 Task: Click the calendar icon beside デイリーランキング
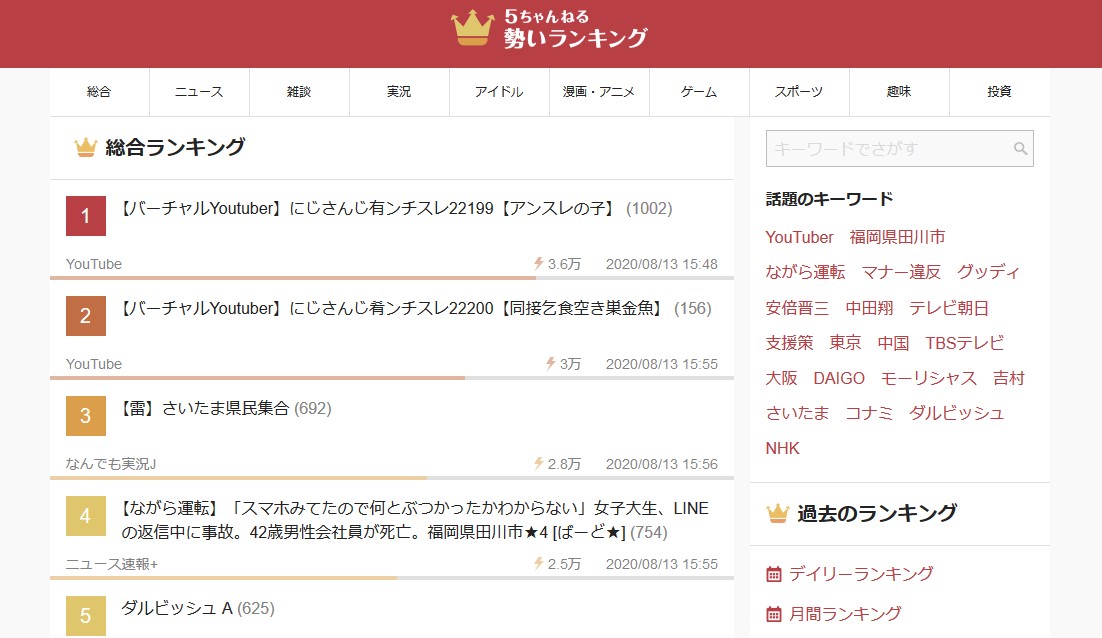click(773, 574)
